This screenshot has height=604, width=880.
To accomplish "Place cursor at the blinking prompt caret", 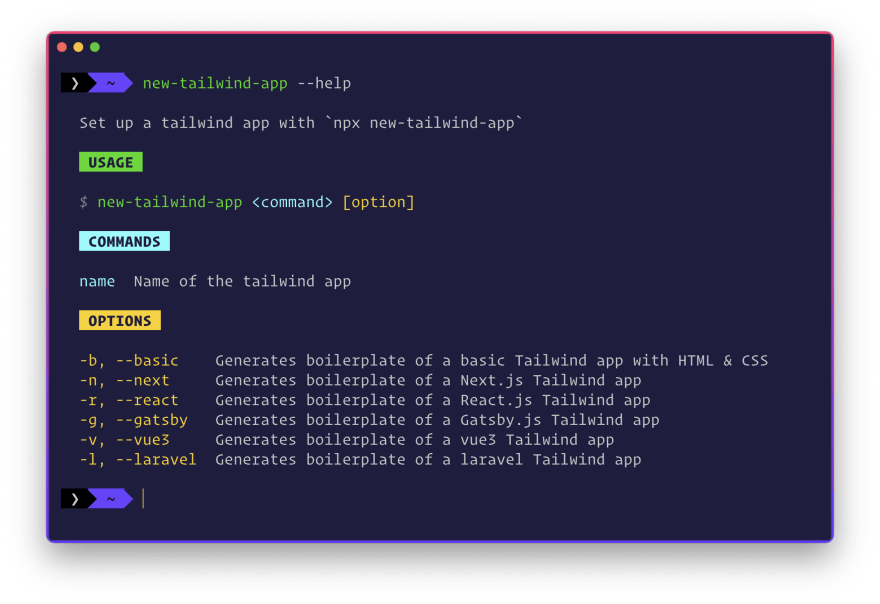I will [x=144, y=498].
